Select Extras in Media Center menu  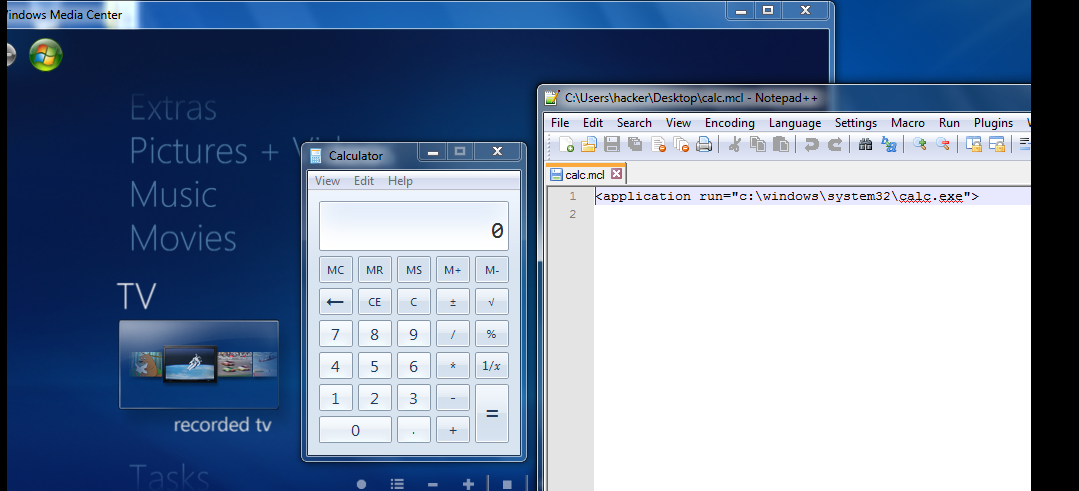click(173, 108)
